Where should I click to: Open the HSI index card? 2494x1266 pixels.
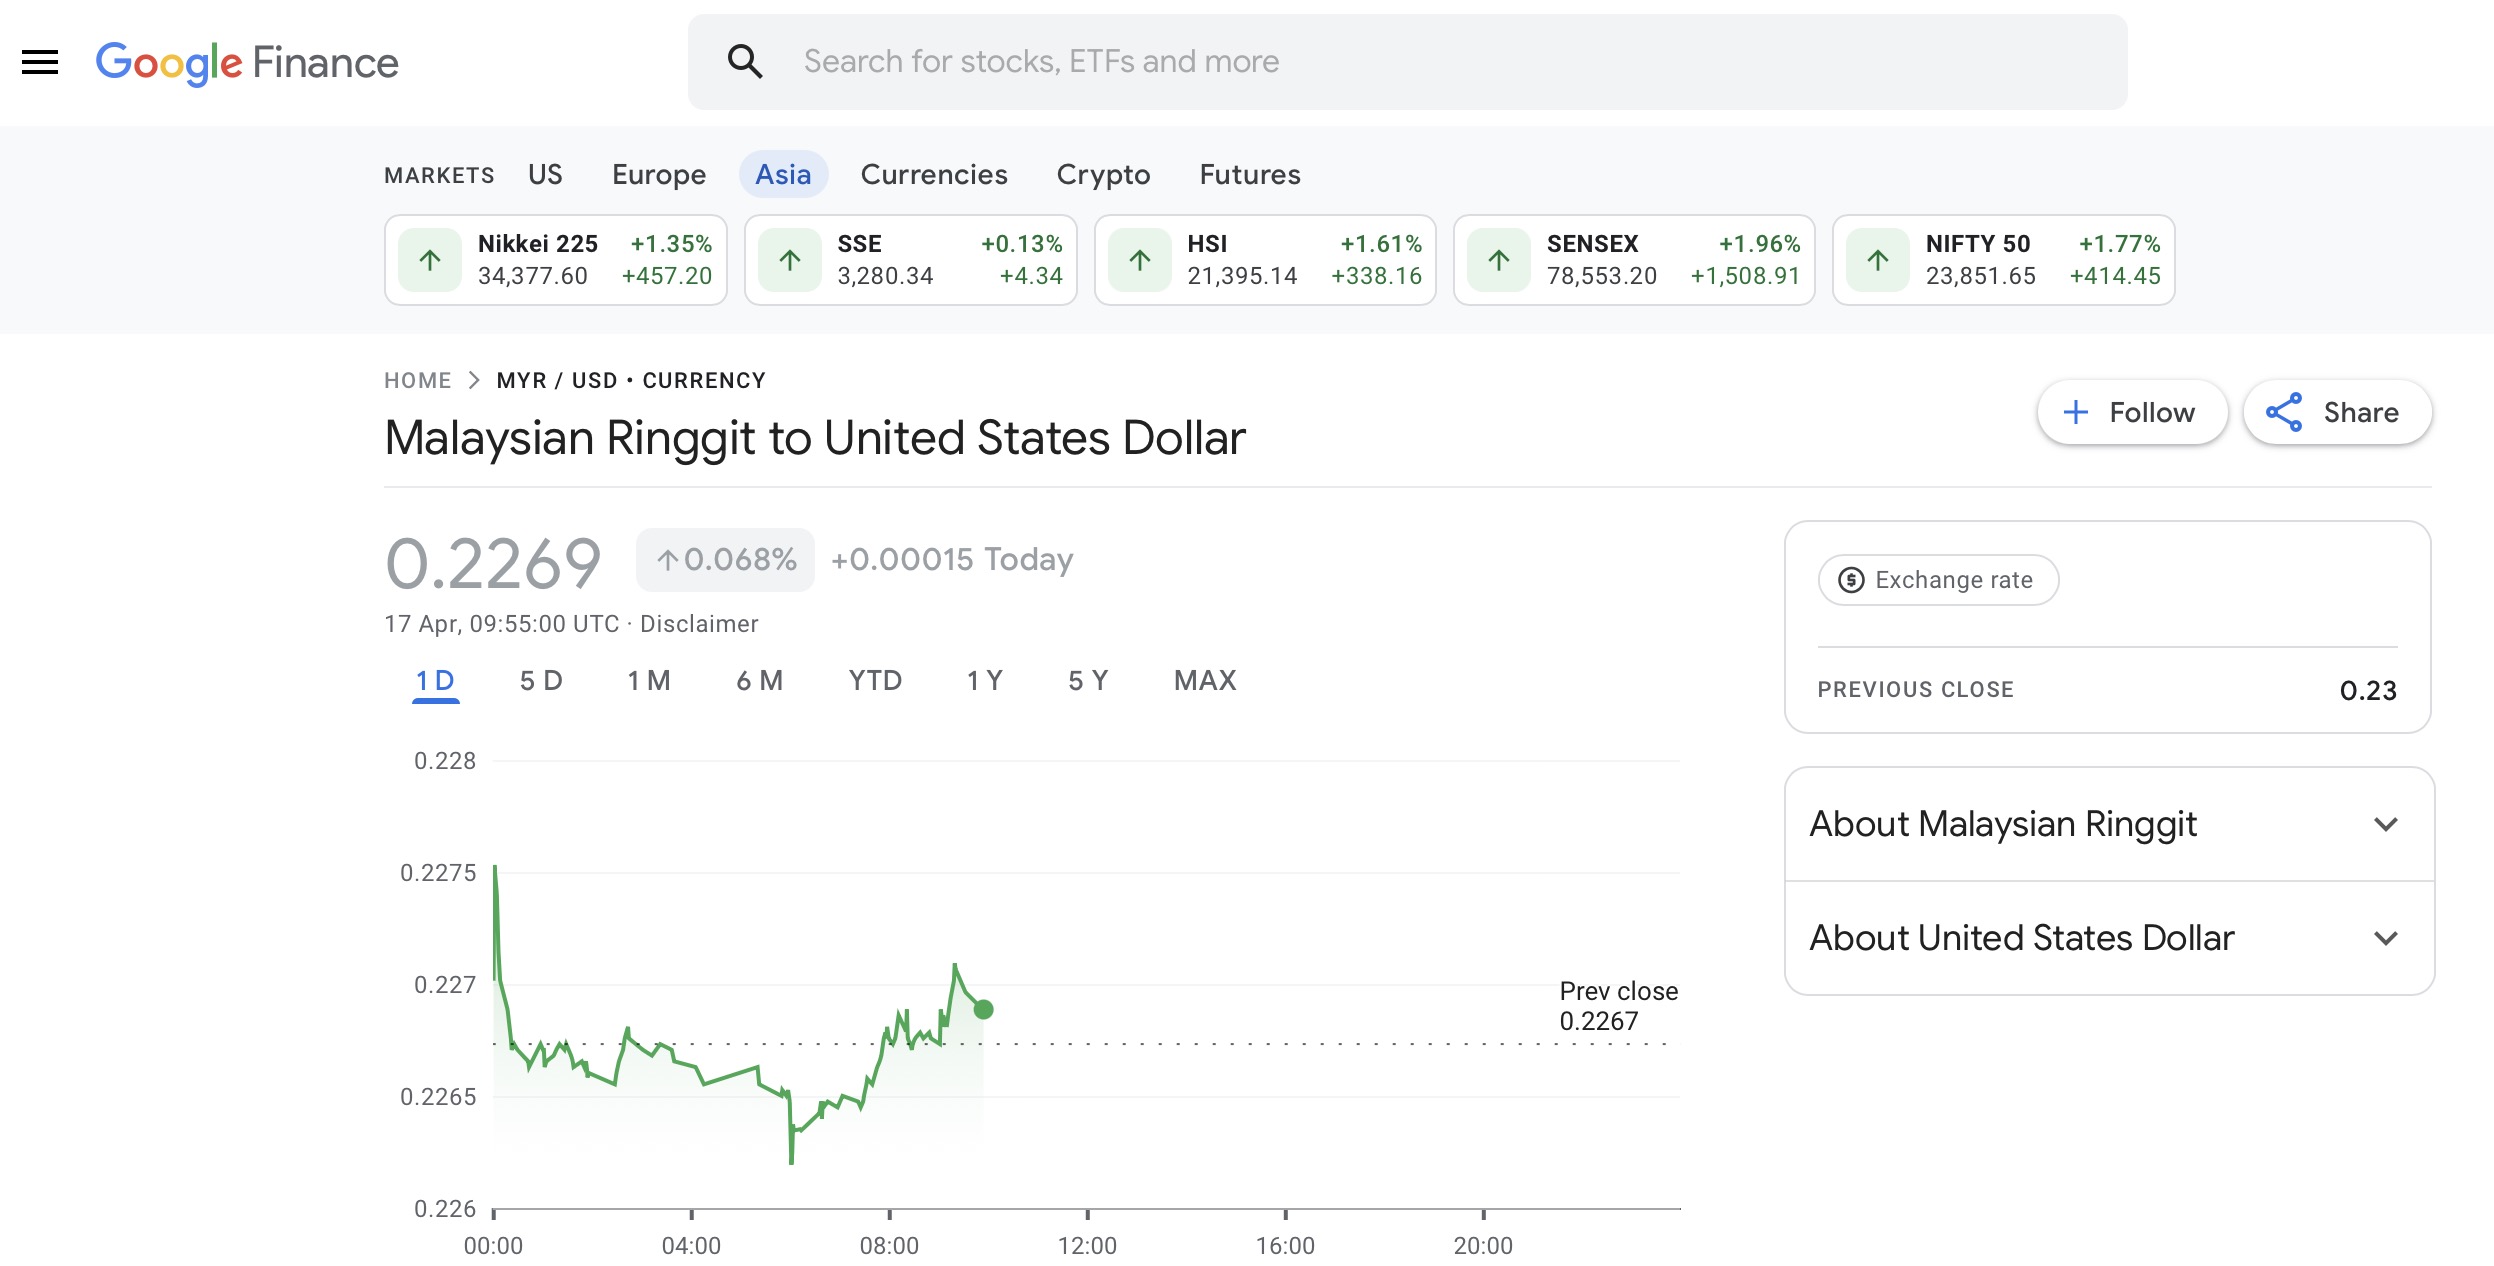point(1265,260)
